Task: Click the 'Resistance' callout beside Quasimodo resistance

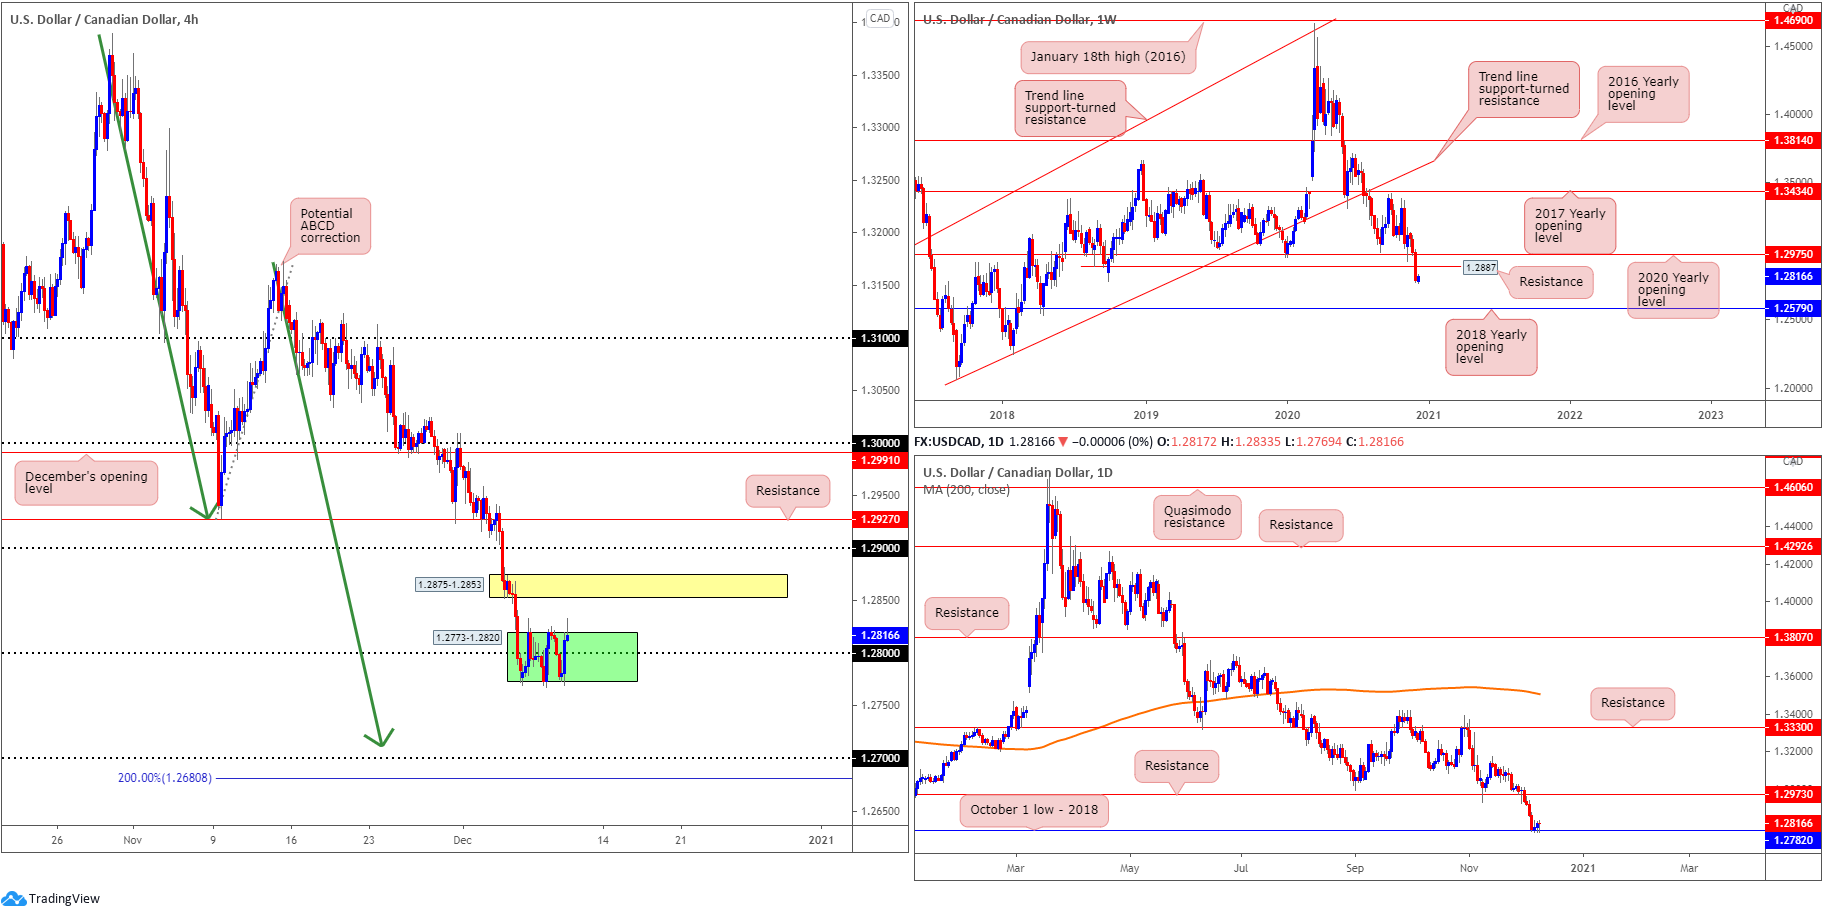Action: [x=1301, y=525]
